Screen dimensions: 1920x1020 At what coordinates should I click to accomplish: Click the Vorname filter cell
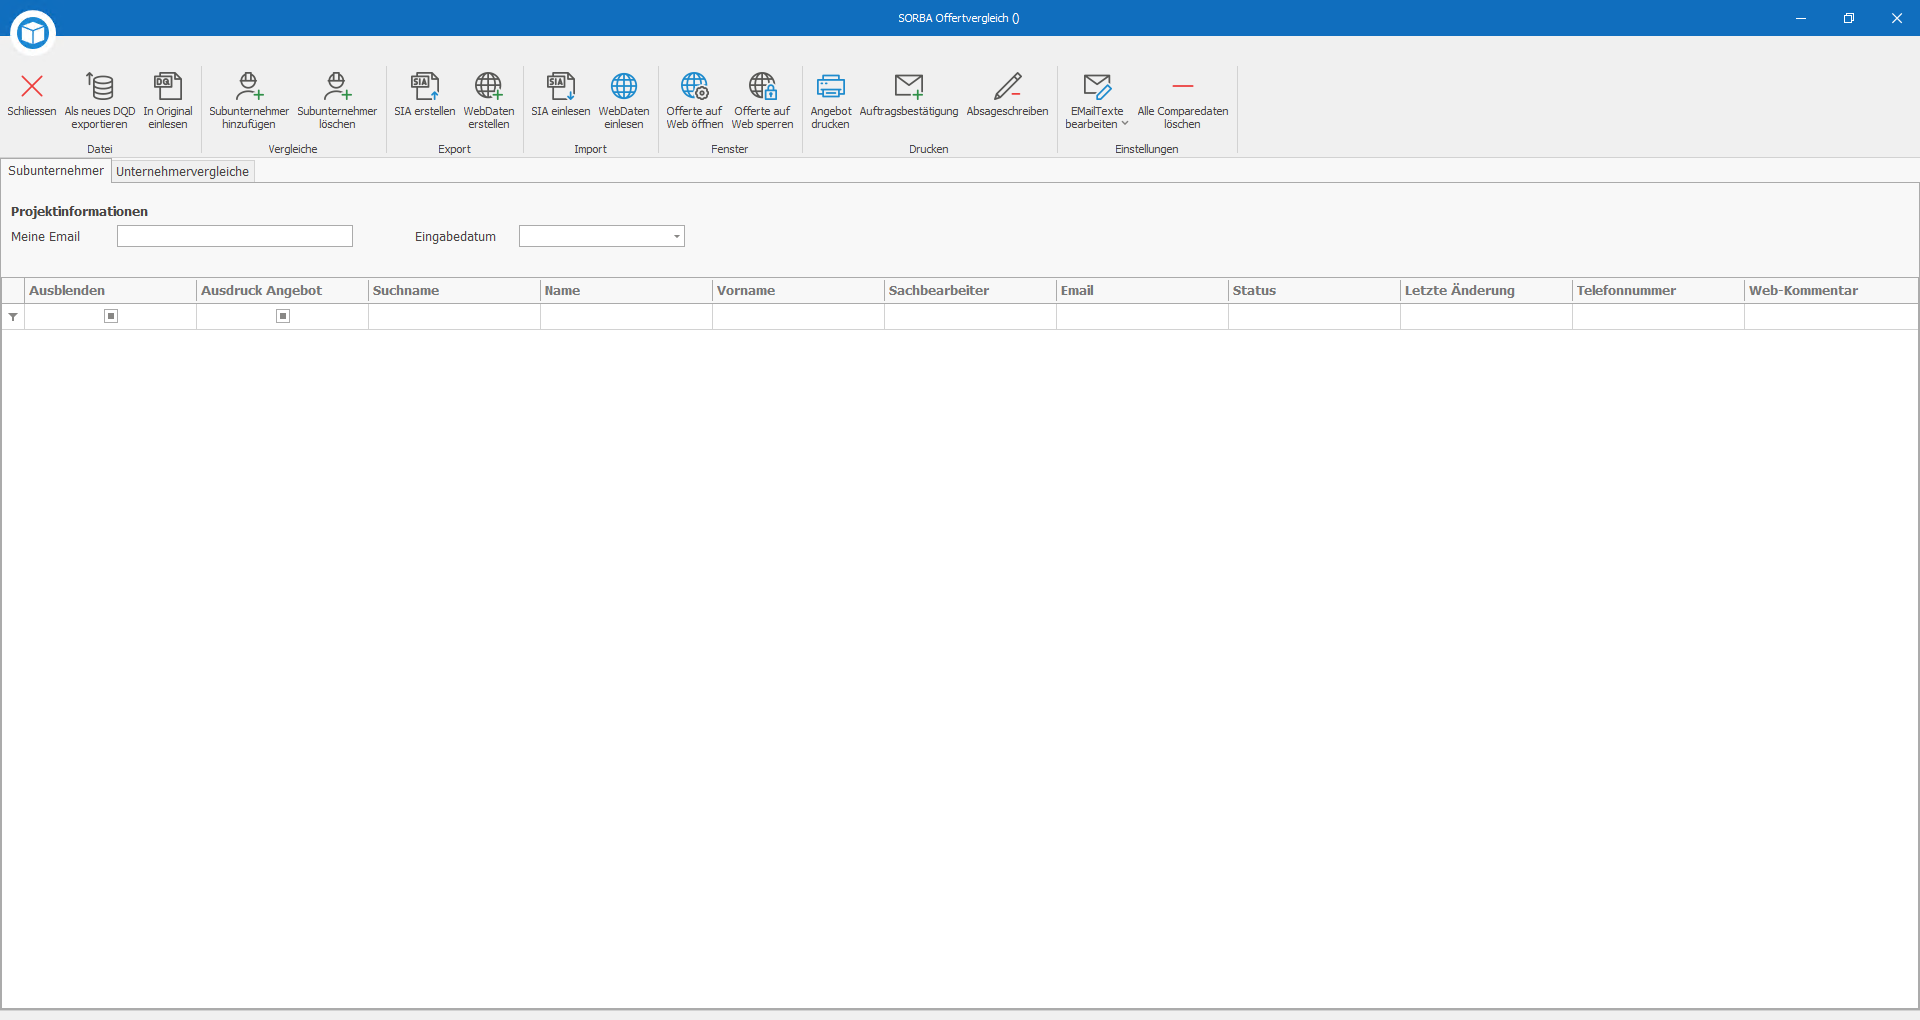798,317
